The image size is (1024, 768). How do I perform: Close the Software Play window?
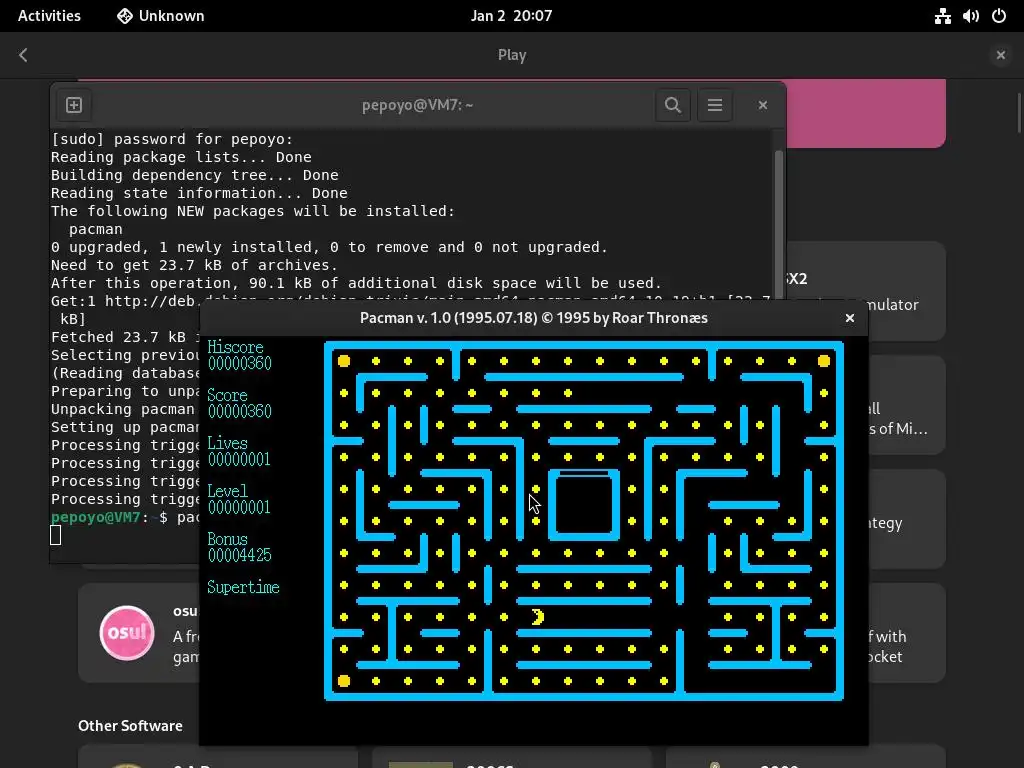tap(1000, 55)
